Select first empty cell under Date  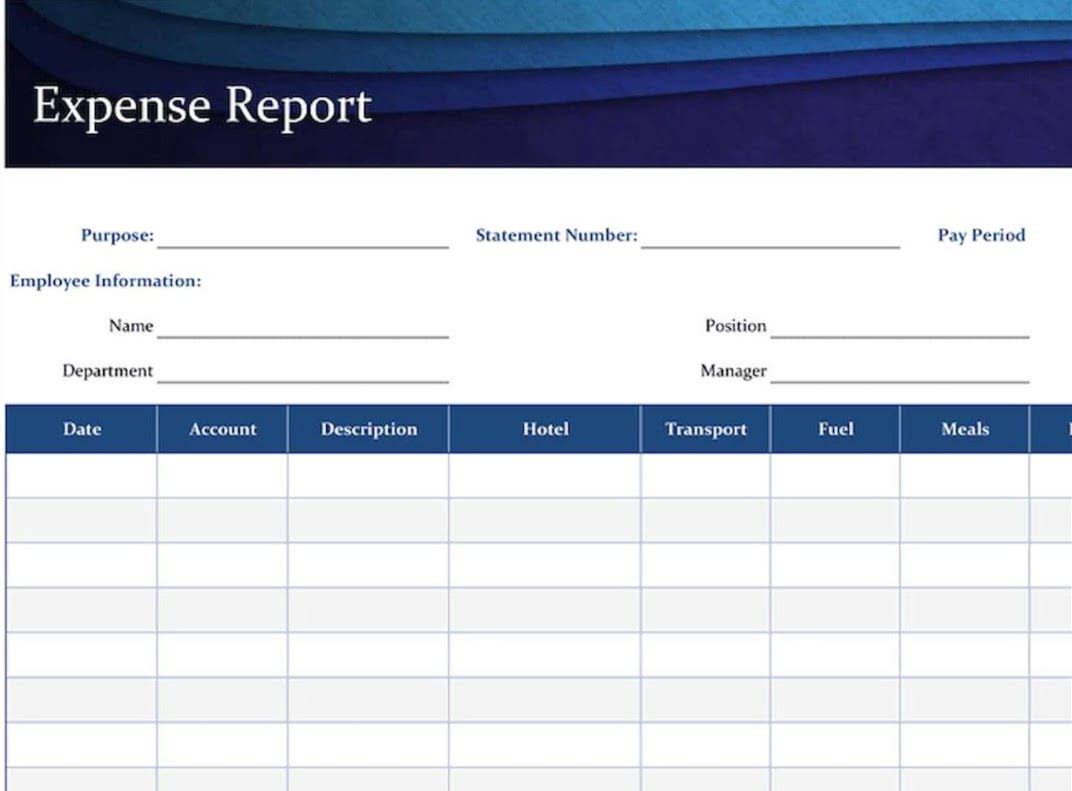pos(82,475)
